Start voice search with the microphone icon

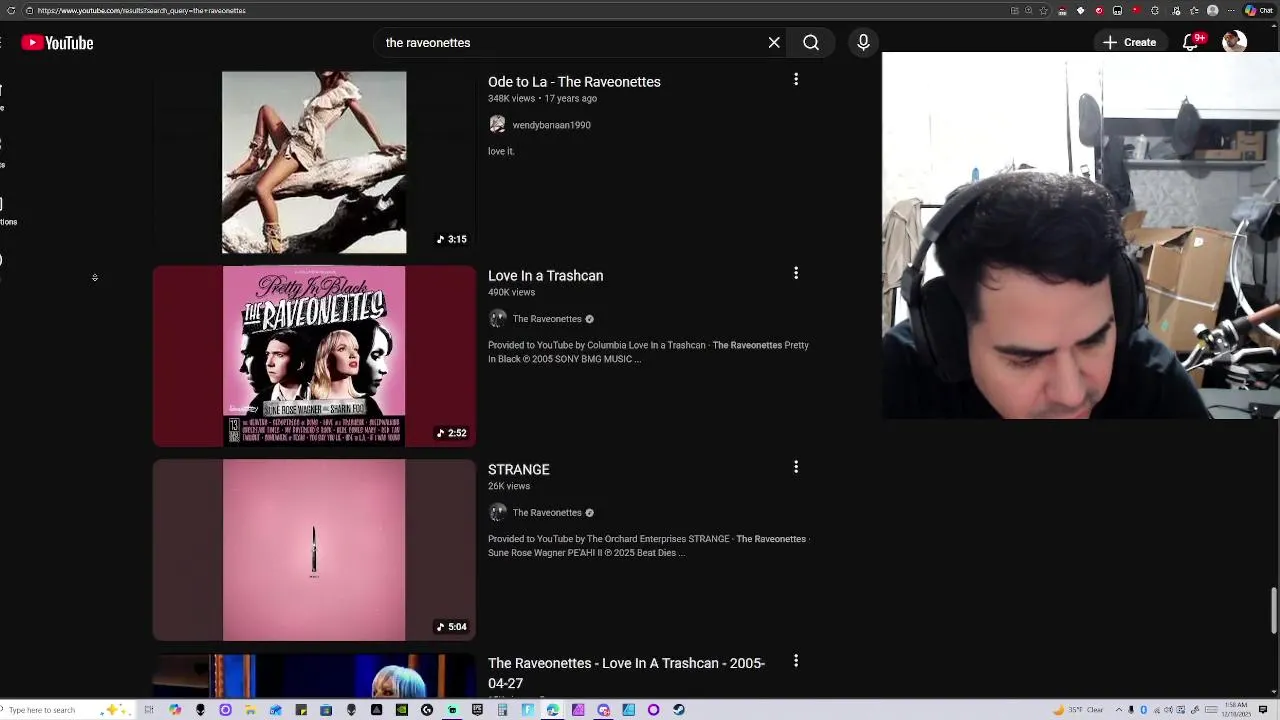[x=863, y=43]
